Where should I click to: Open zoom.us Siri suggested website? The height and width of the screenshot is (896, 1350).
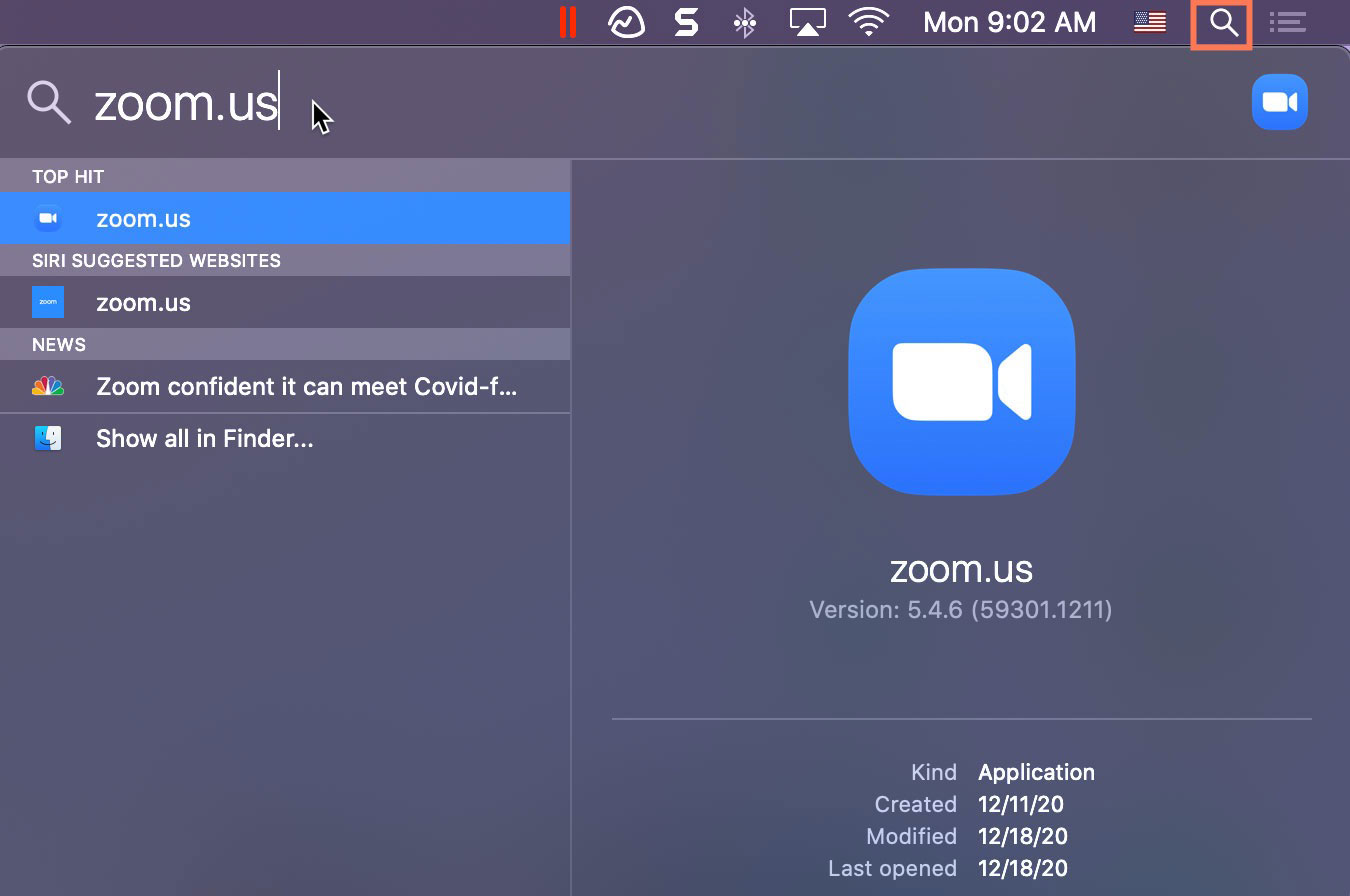(x=285, y=302)
